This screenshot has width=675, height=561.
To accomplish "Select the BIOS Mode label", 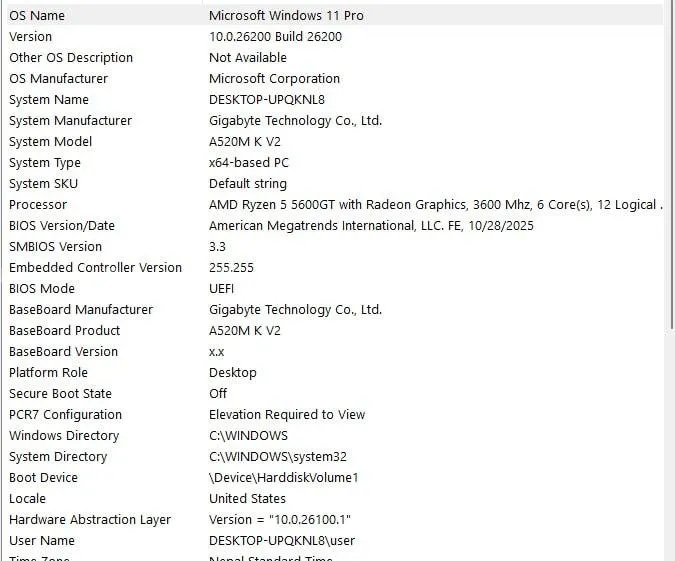I will (x=42, y=289).
